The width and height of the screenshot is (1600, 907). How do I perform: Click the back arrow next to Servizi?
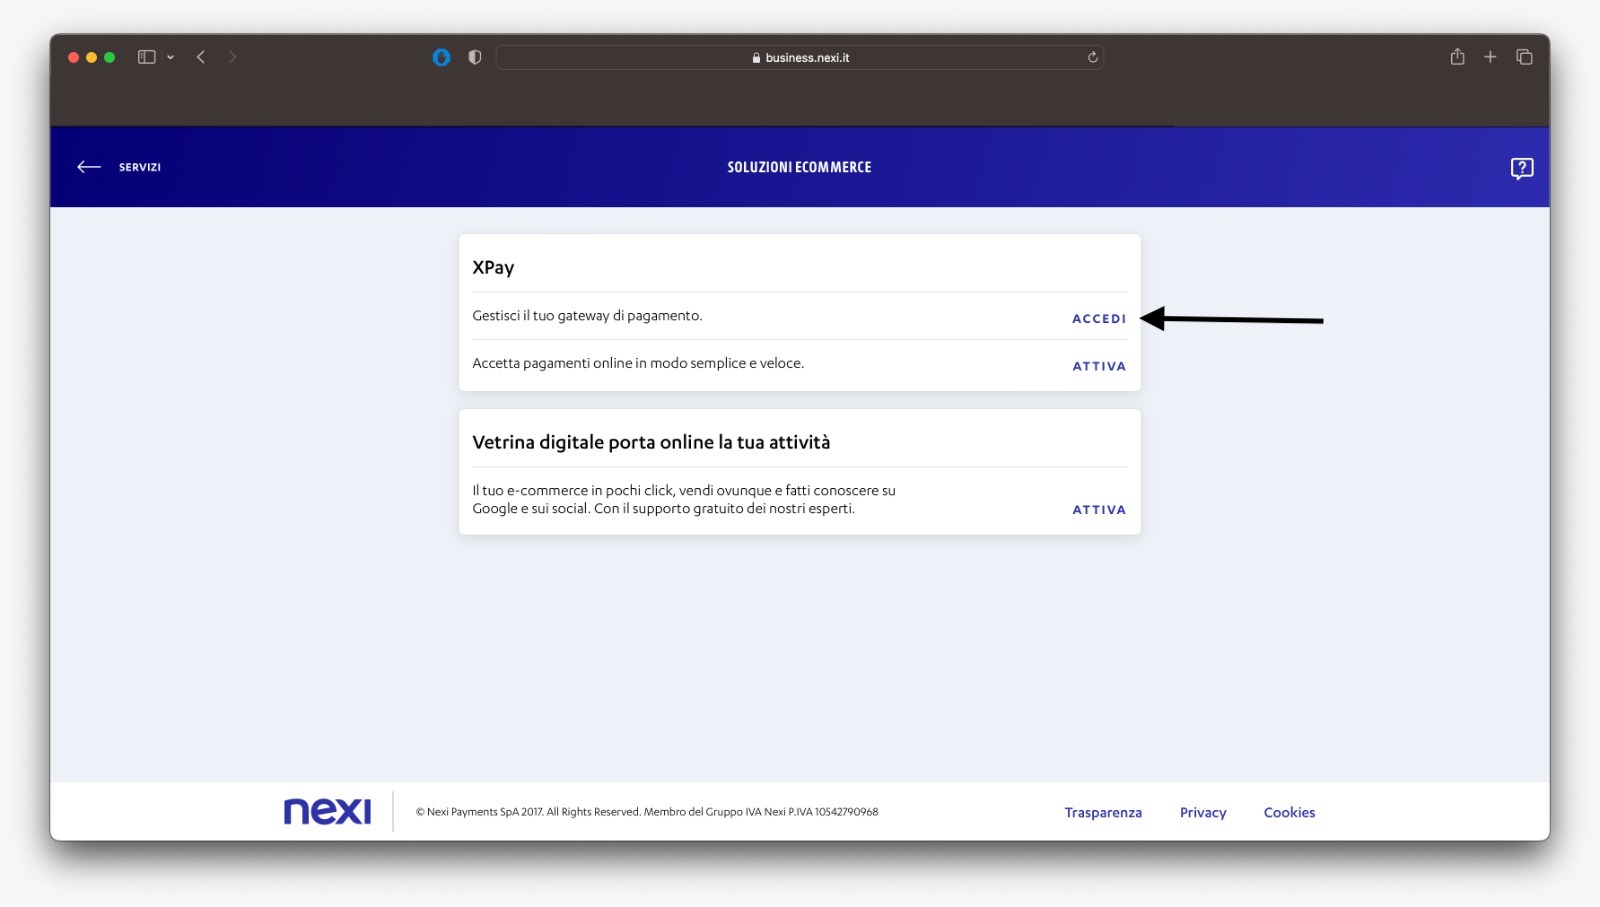tap(89, 167)
